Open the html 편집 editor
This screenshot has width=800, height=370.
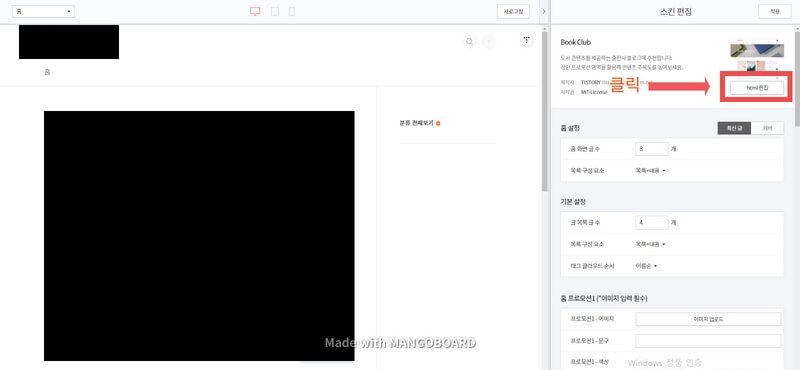coord(757,88)
